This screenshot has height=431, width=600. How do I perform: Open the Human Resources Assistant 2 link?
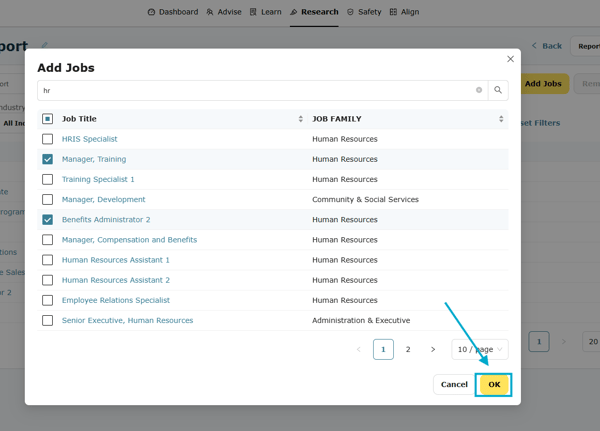[x=116, y=280]
